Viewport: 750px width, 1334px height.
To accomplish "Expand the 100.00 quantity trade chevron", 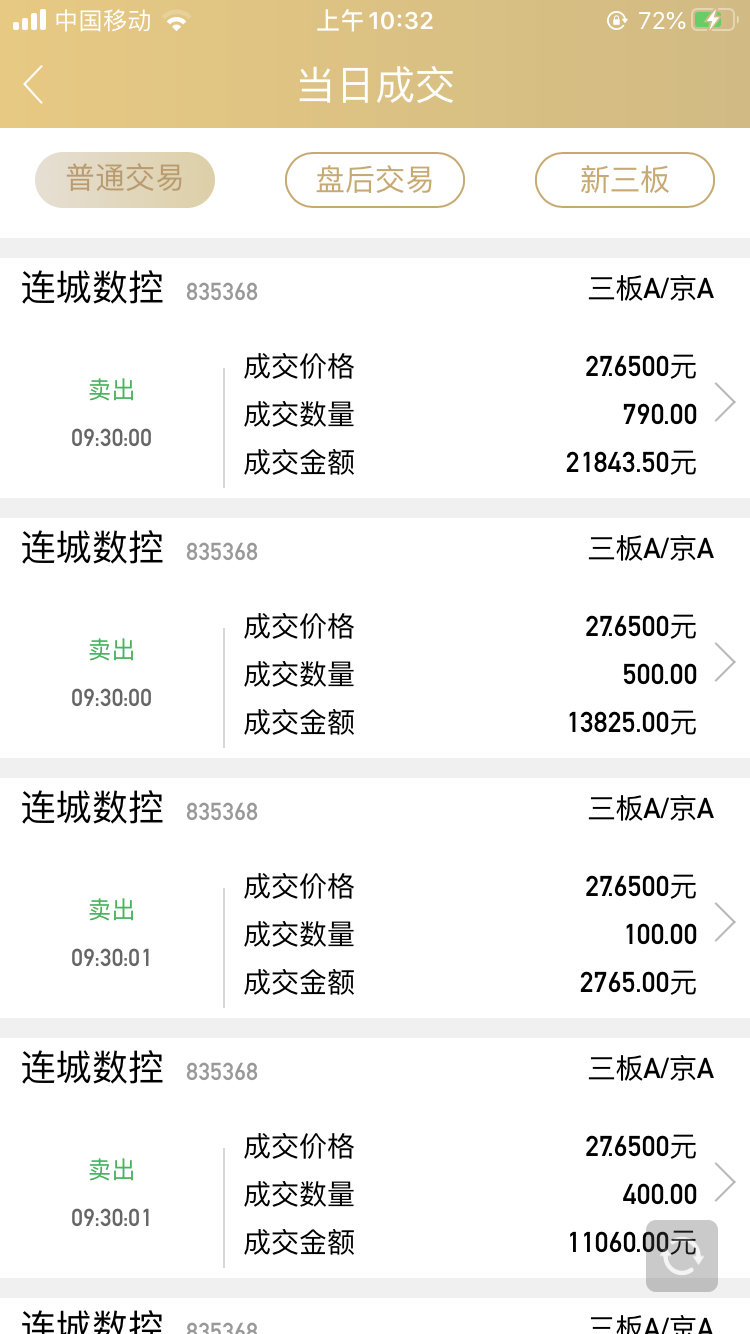I will (x=726, y=922).
